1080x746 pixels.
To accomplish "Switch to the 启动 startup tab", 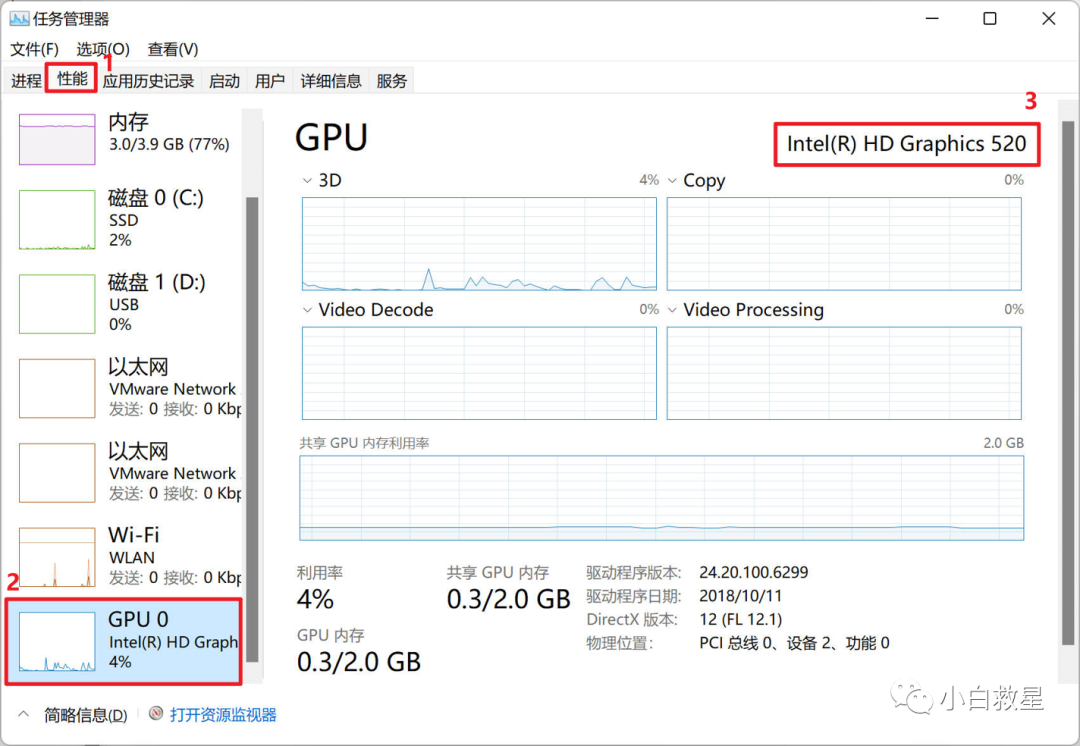I will (224, 81).
